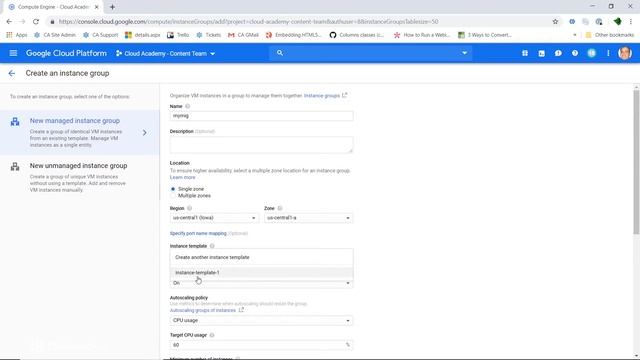Viewport: 640px width, 360px height.
Task: Click the green extension icon in Chrome toolbar
Action: click(618, 22)
